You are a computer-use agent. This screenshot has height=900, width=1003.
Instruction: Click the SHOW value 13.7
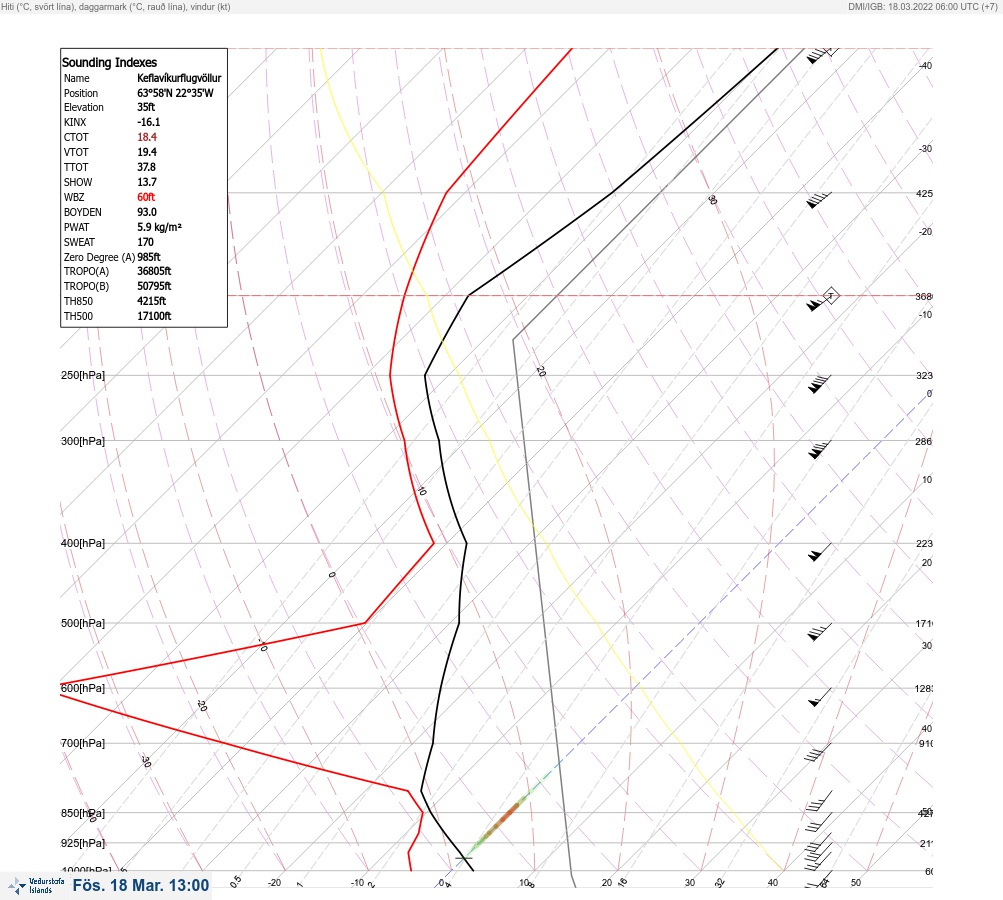[x=146, y=182]
